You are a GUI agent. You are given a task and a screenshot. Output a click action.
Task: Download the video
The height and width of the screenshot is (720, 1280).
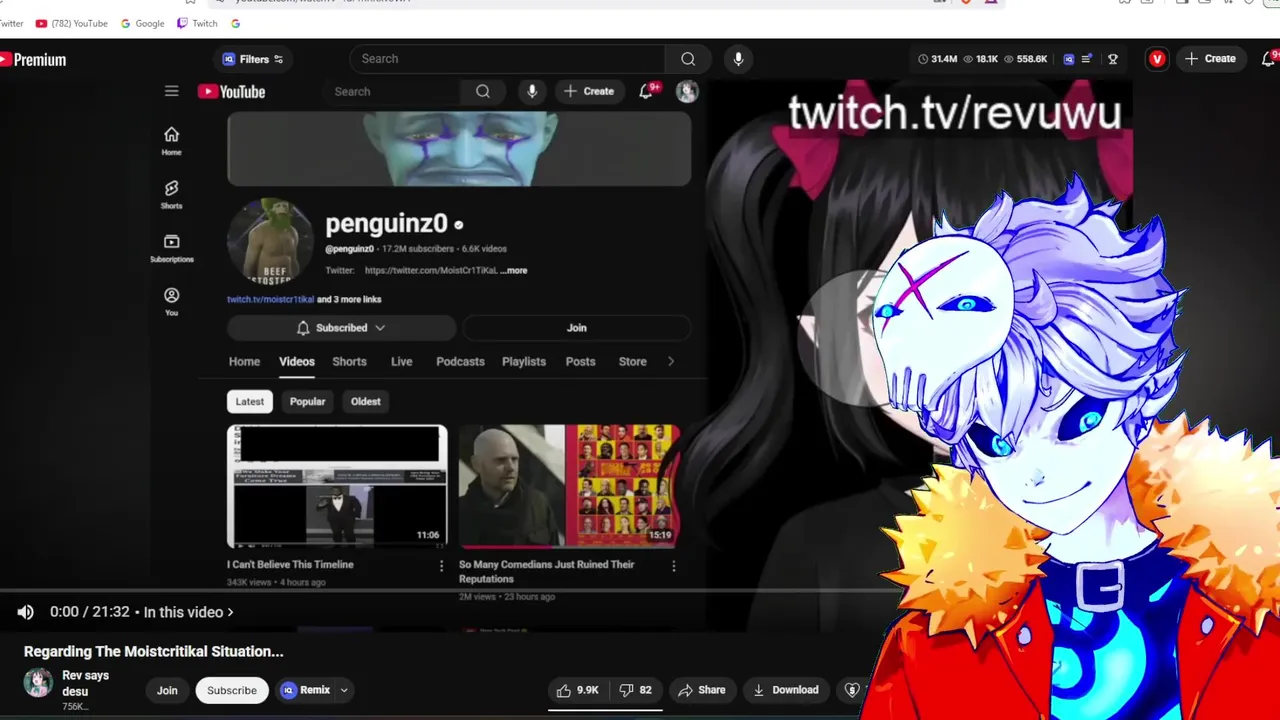click(786, 690)
